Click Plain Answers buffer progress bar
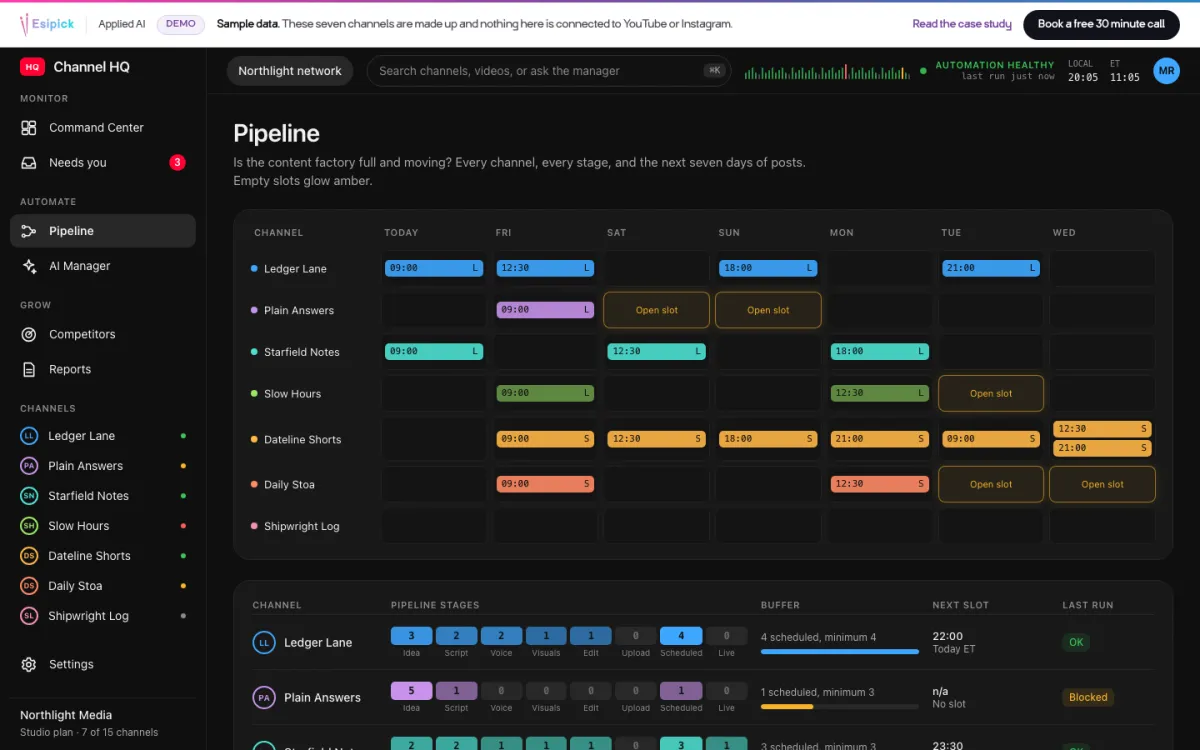The image size is (1200, 750). click(840, 707)
